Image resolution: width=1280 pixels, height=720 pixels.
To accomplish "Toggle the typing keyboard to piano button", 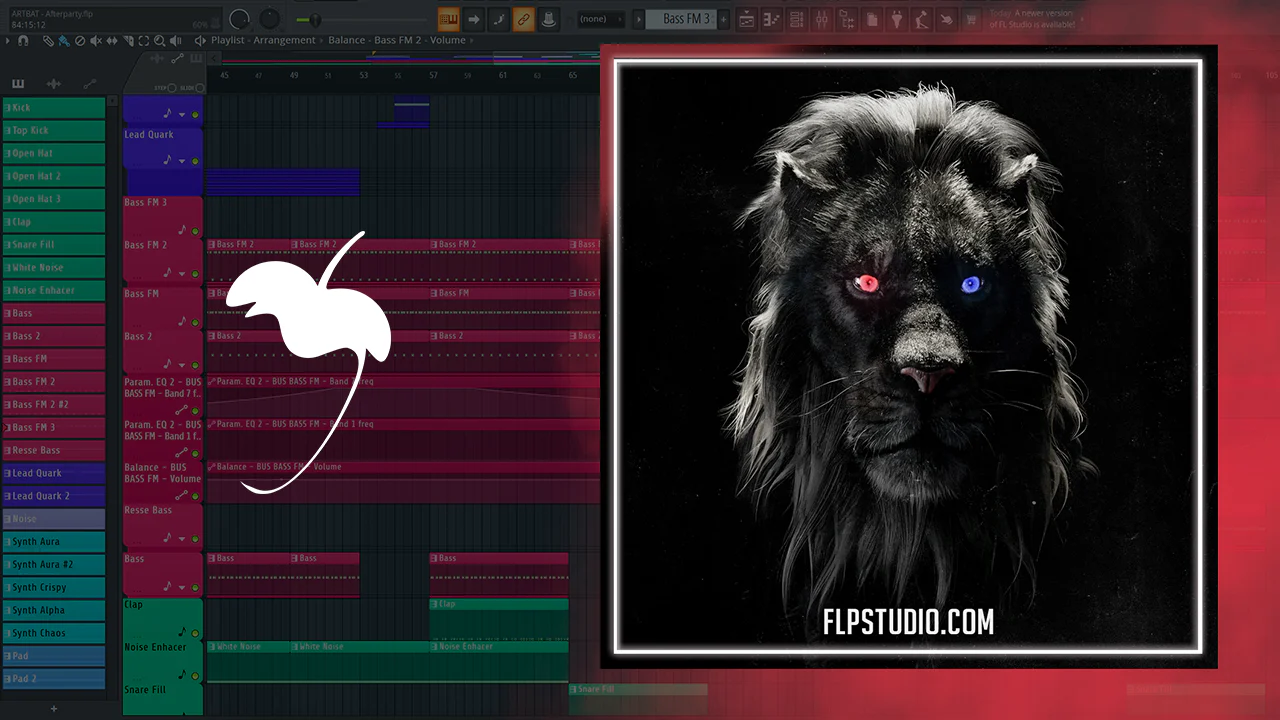I will (449, 19).
